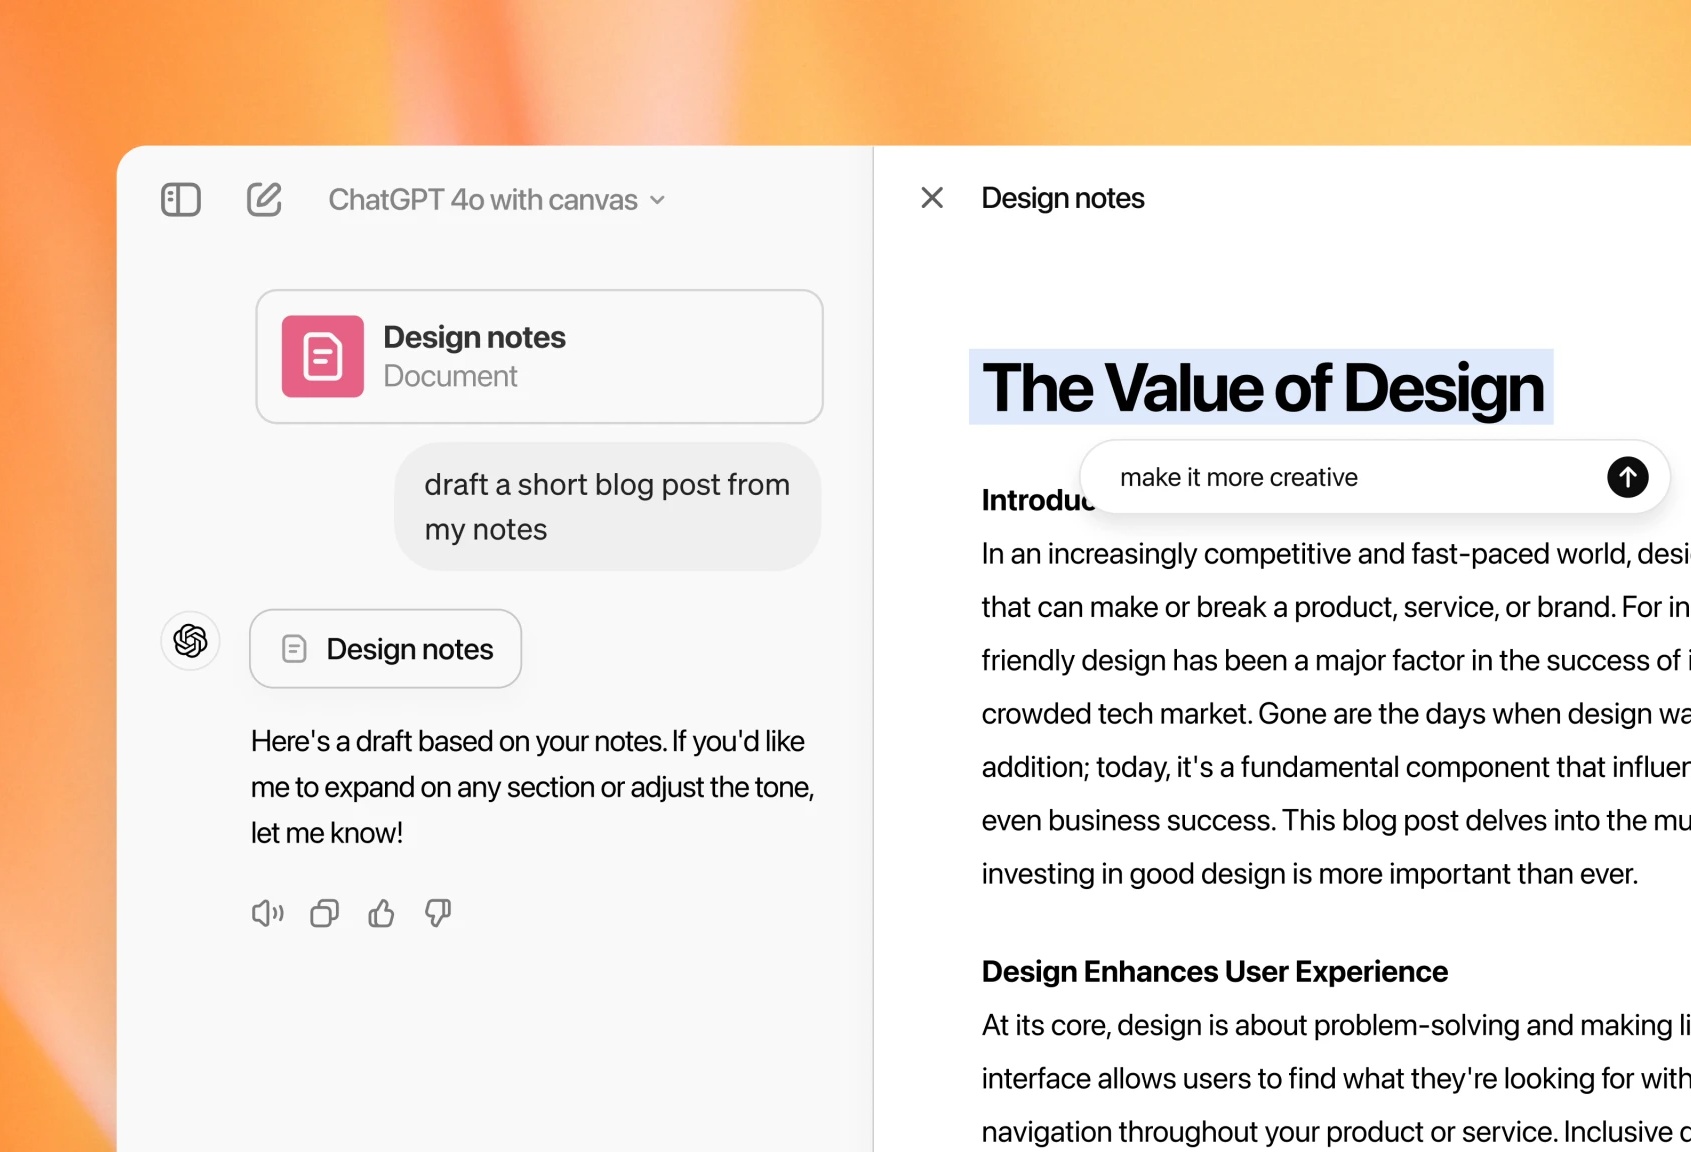Start a new chat with compose icon
This screenshot has width=1691, height=1152.
tap(264, 200)
